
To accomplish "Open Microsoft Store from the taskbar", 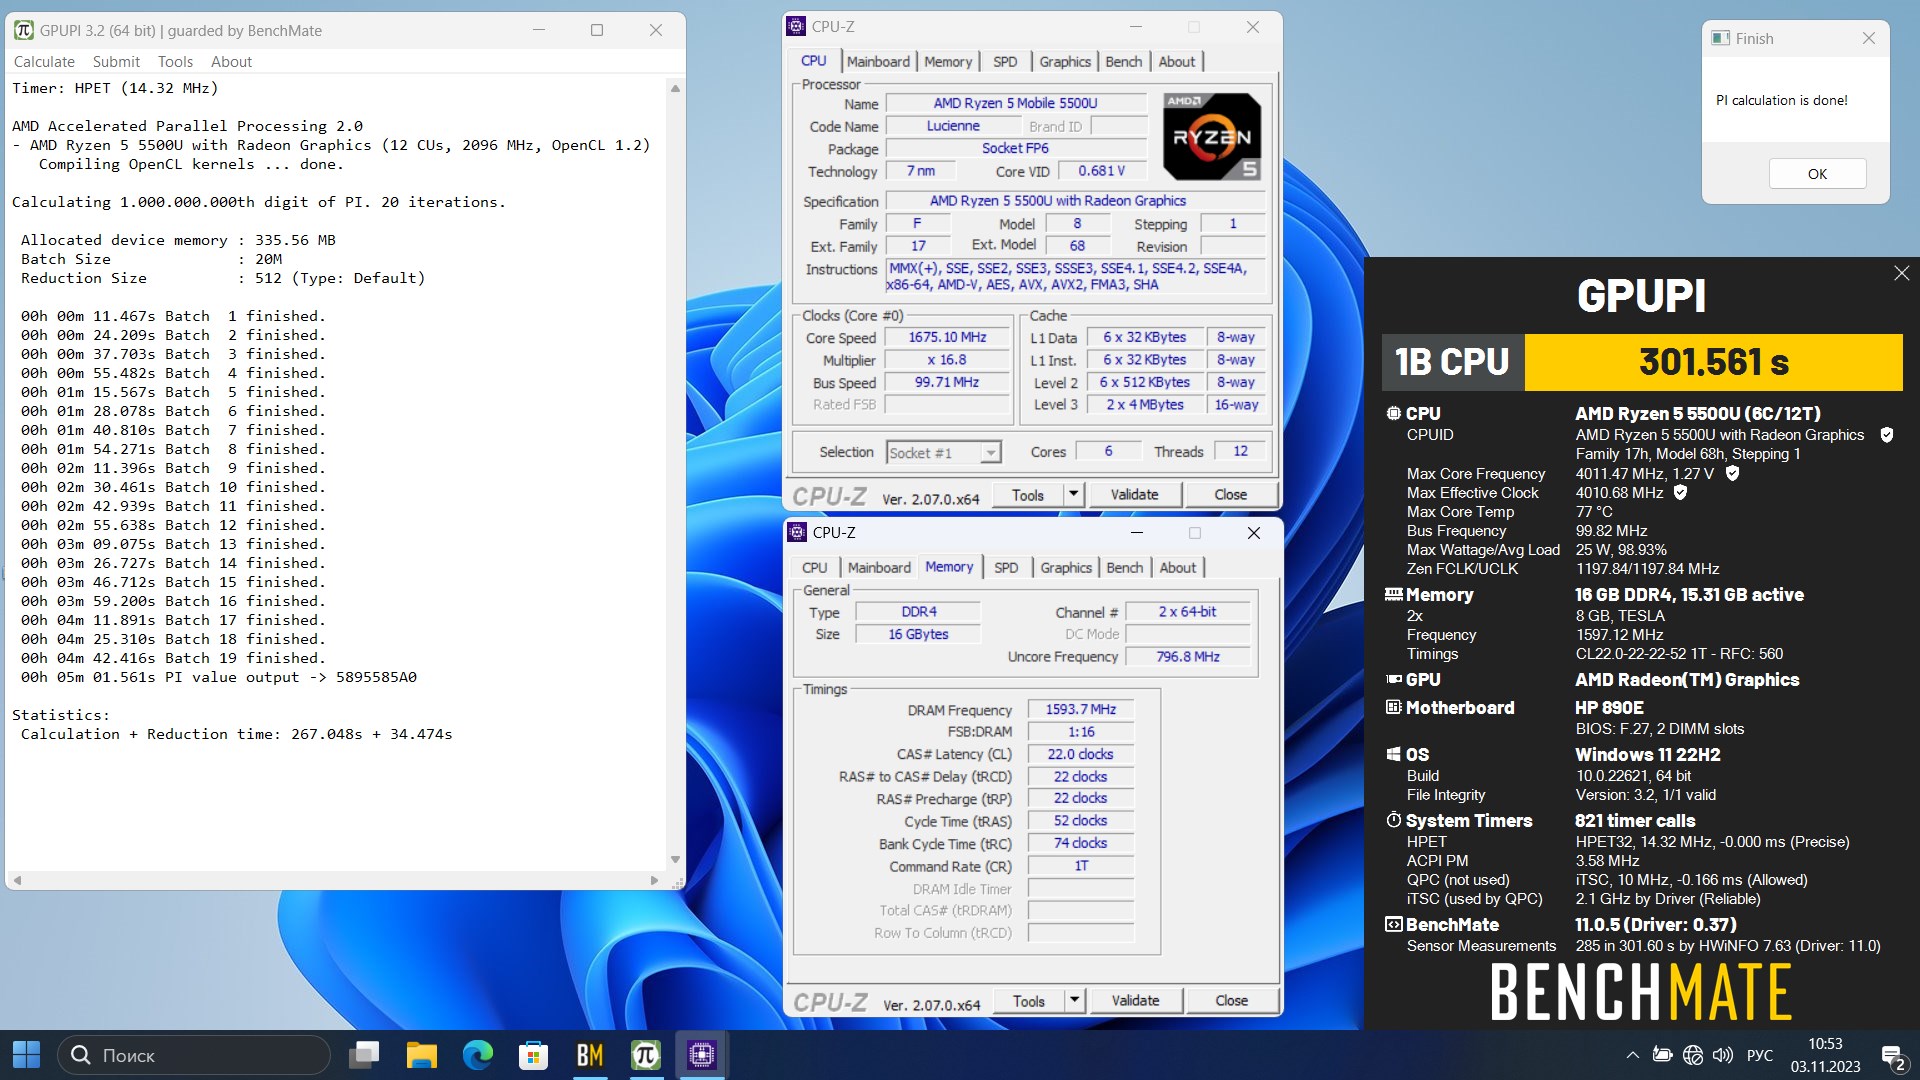I will pyautogui.click(x=533, y=1055).
